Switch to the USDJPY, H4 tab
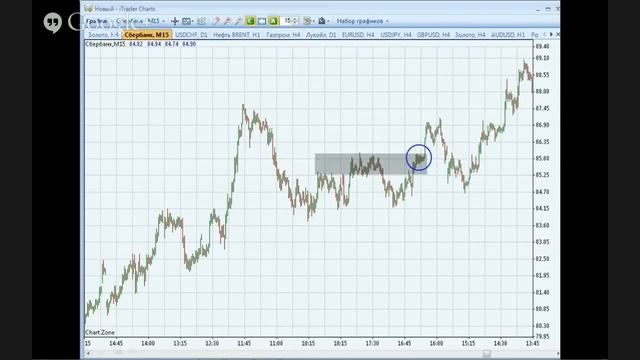640x360 pixels. (396, 35)
